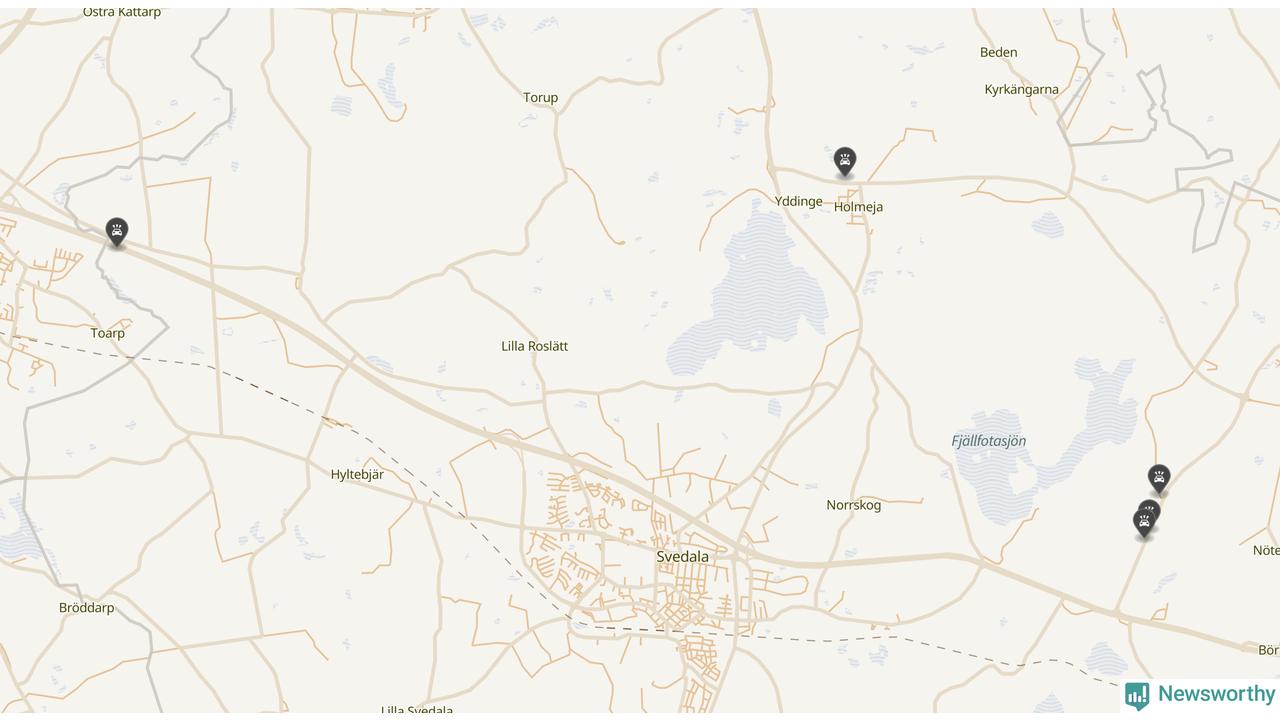The height and width of the screenshot is (720, 1280).
Task: Click the Torup label on the map
Action: [540, 98]
